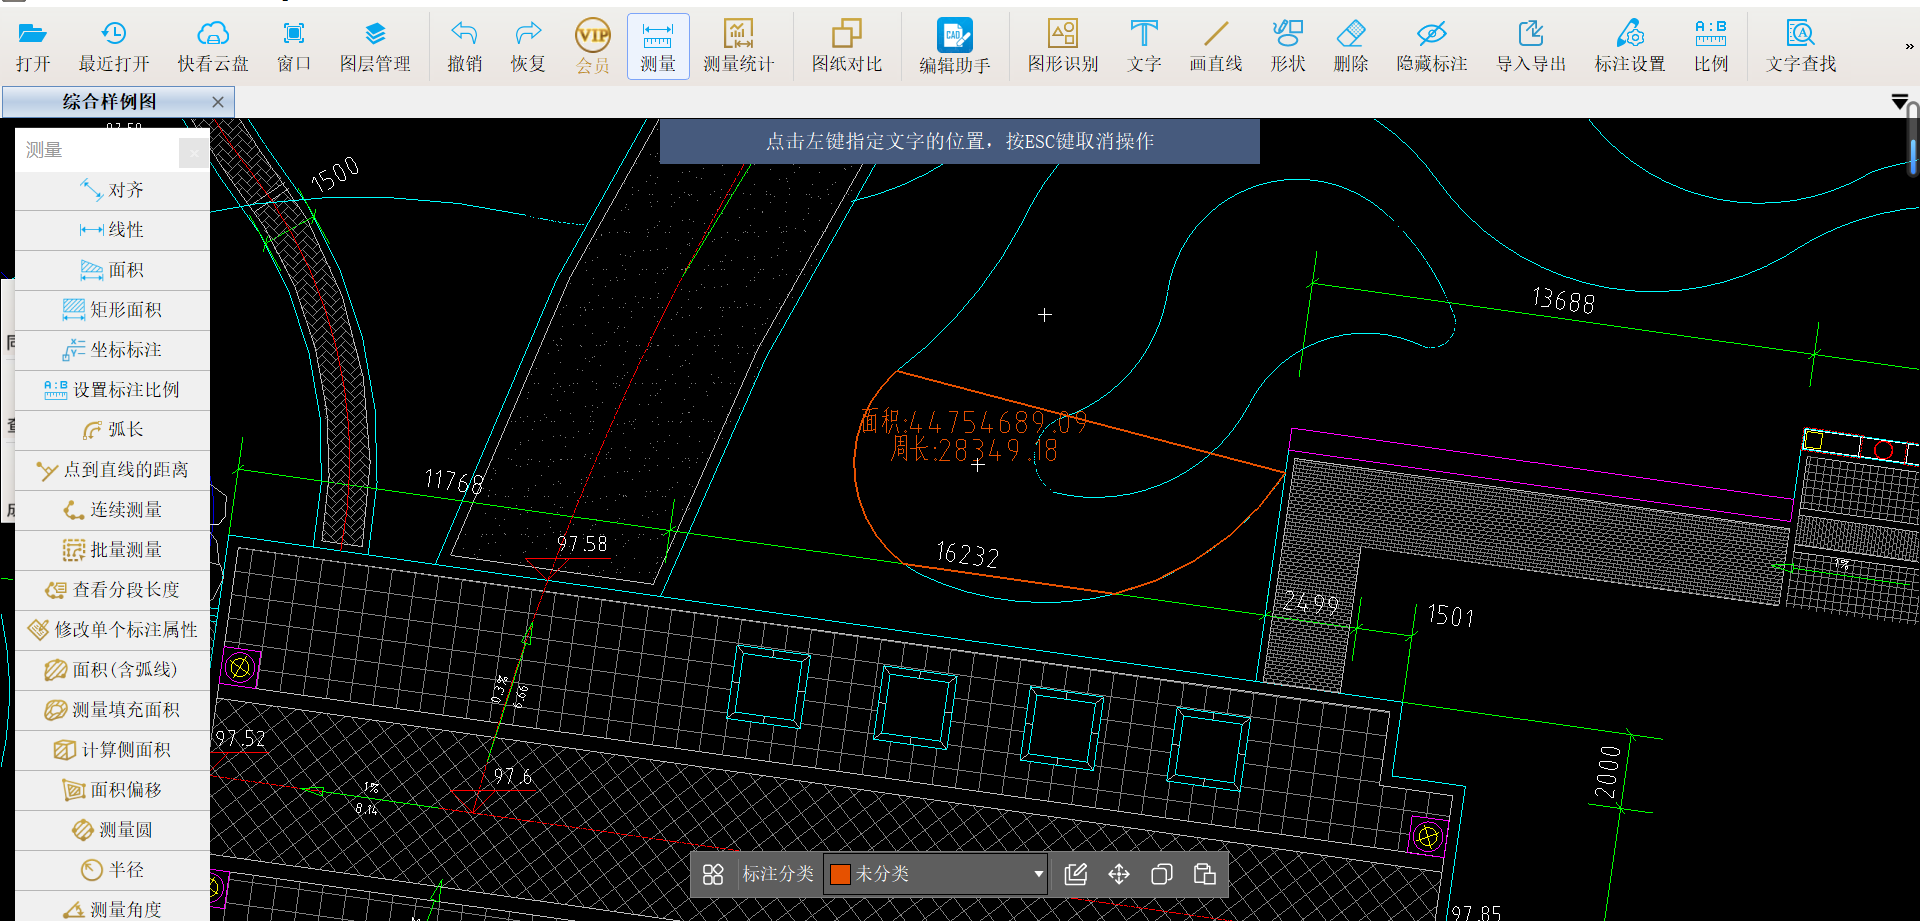The width and height of the screenshot is (1920, 921).
Task: Click the edit annotation pencil icon
Action: coord(1076,875)
